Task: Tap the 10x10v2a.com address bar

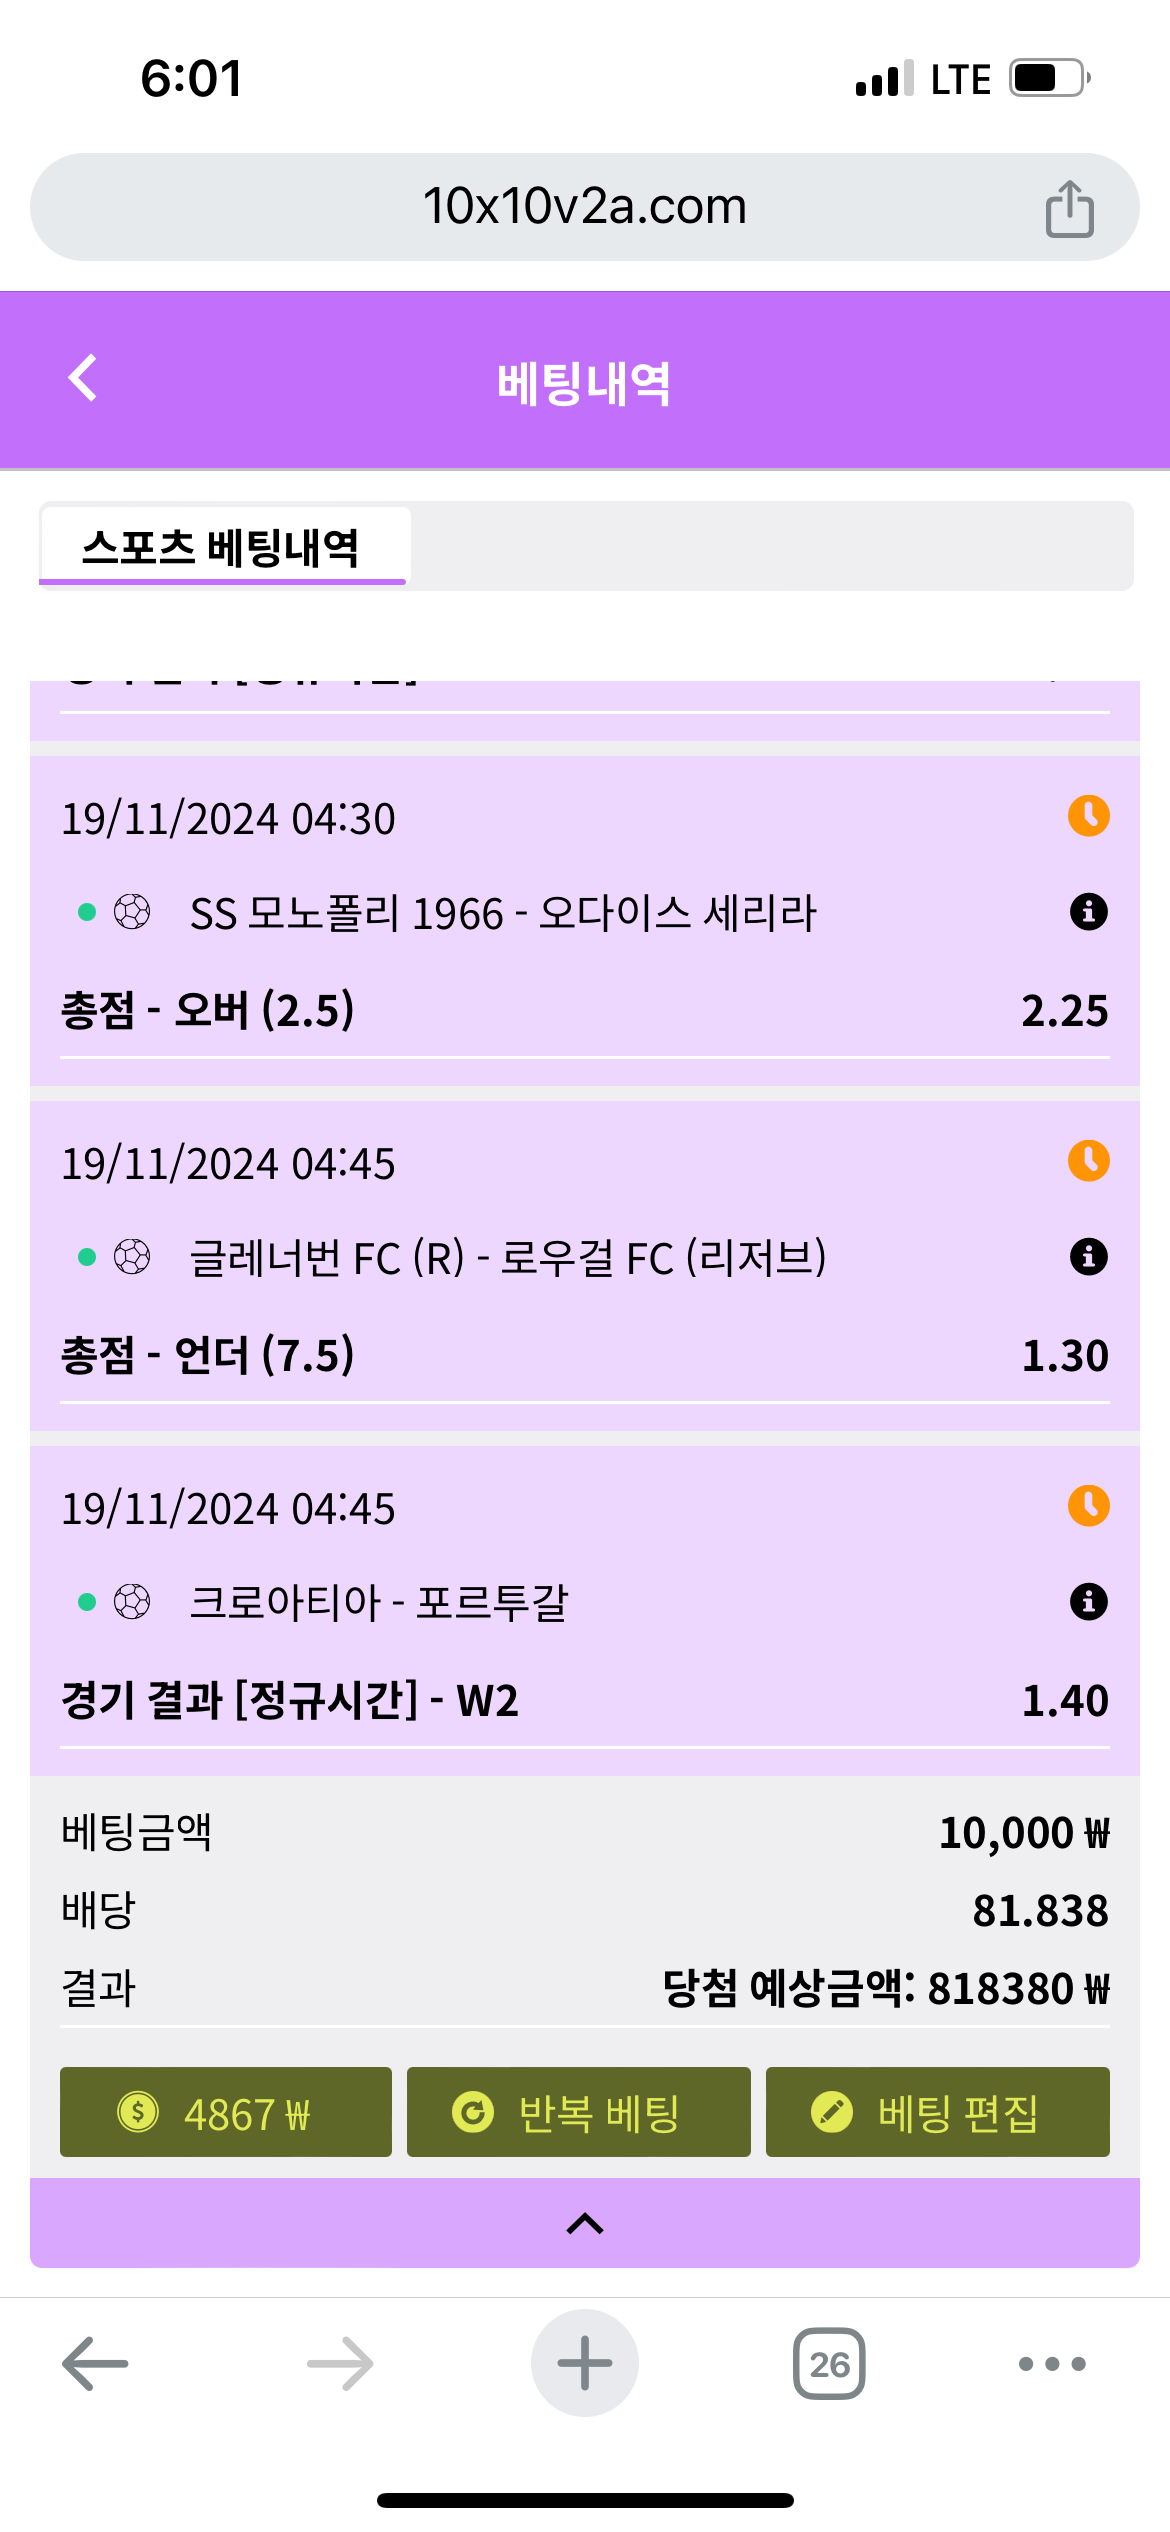Action: [x=584, y=207]
